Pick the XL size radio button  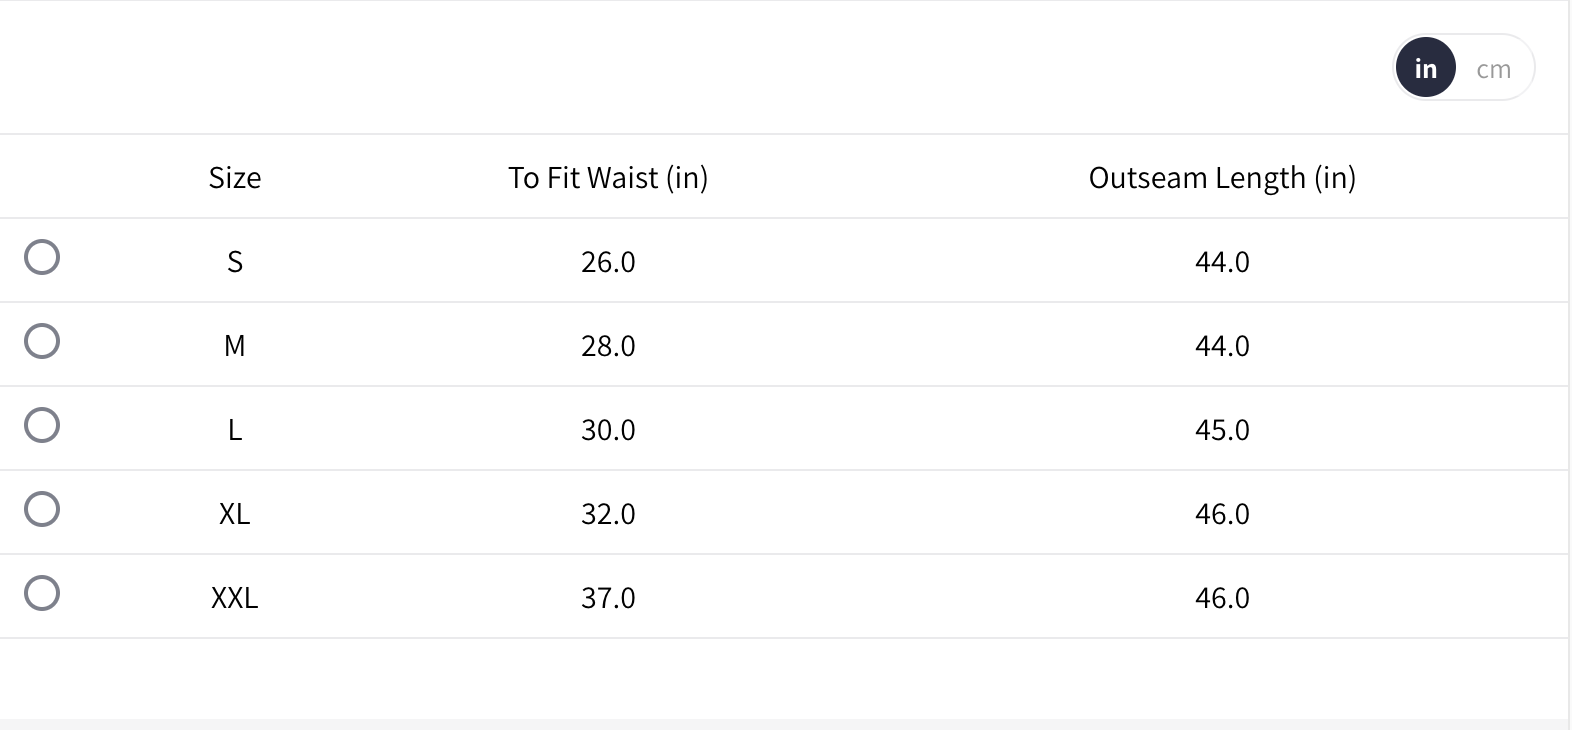[42, 509]
